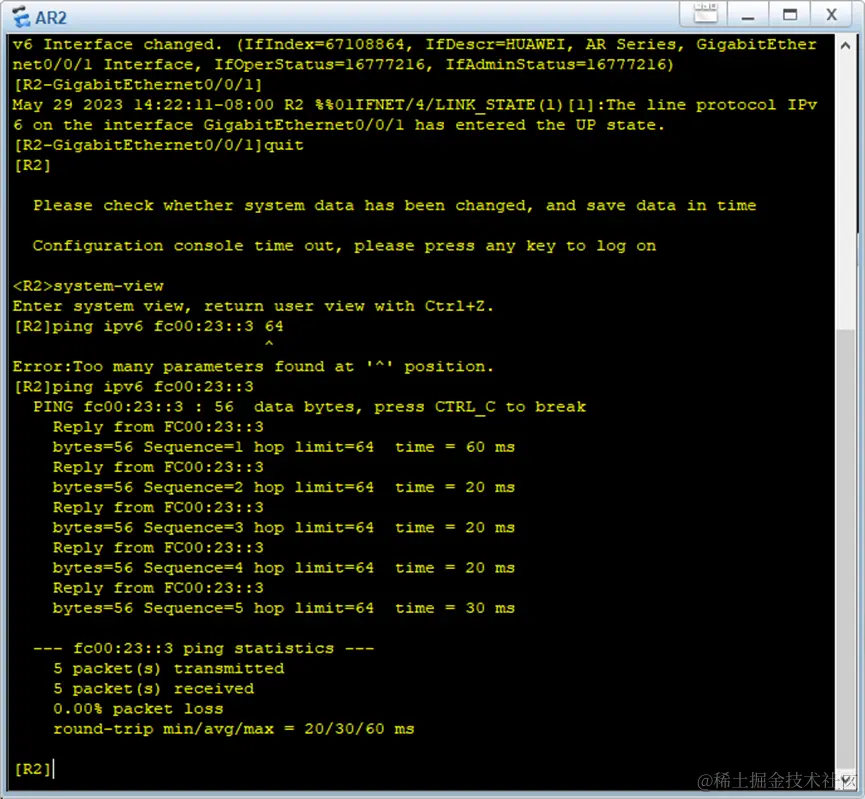This screenshot has width=865, height=799.
Task: Click the 'Enter system view, return user view' line
Action: coord(253,306)
